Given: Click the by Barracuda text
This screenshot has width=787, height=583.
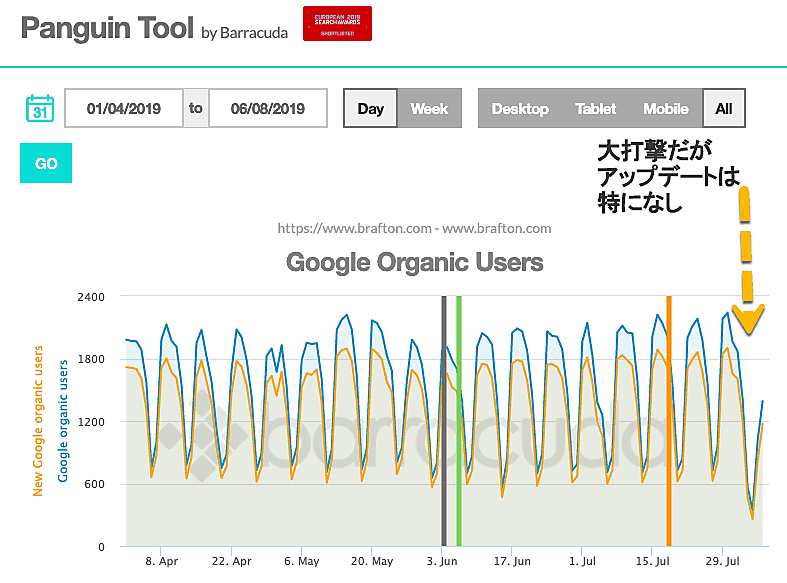Looking at the screenshot, I should tap(244, 33).
